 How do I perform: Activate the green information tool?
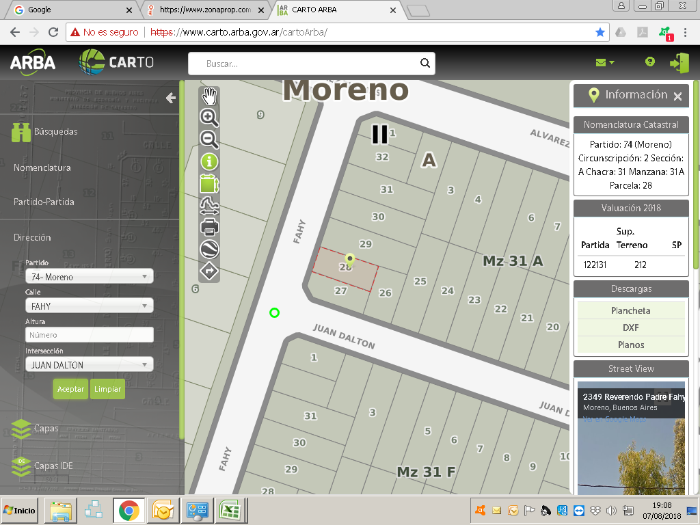click(209, 162)
